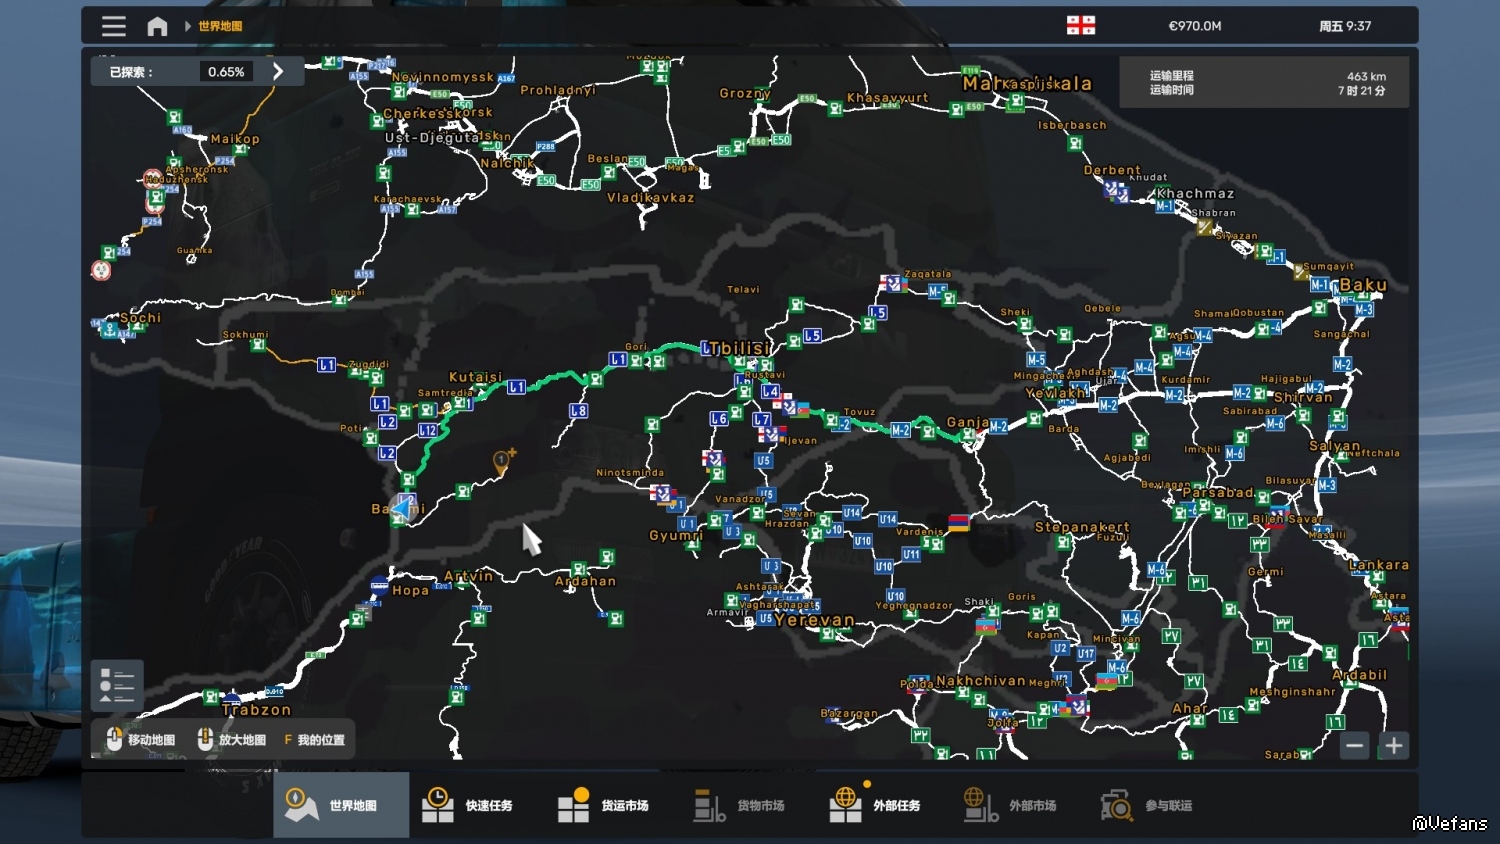Click the 4.5 height limit sign marker
Screen dimensions: 1500x844
pos(101,270)
